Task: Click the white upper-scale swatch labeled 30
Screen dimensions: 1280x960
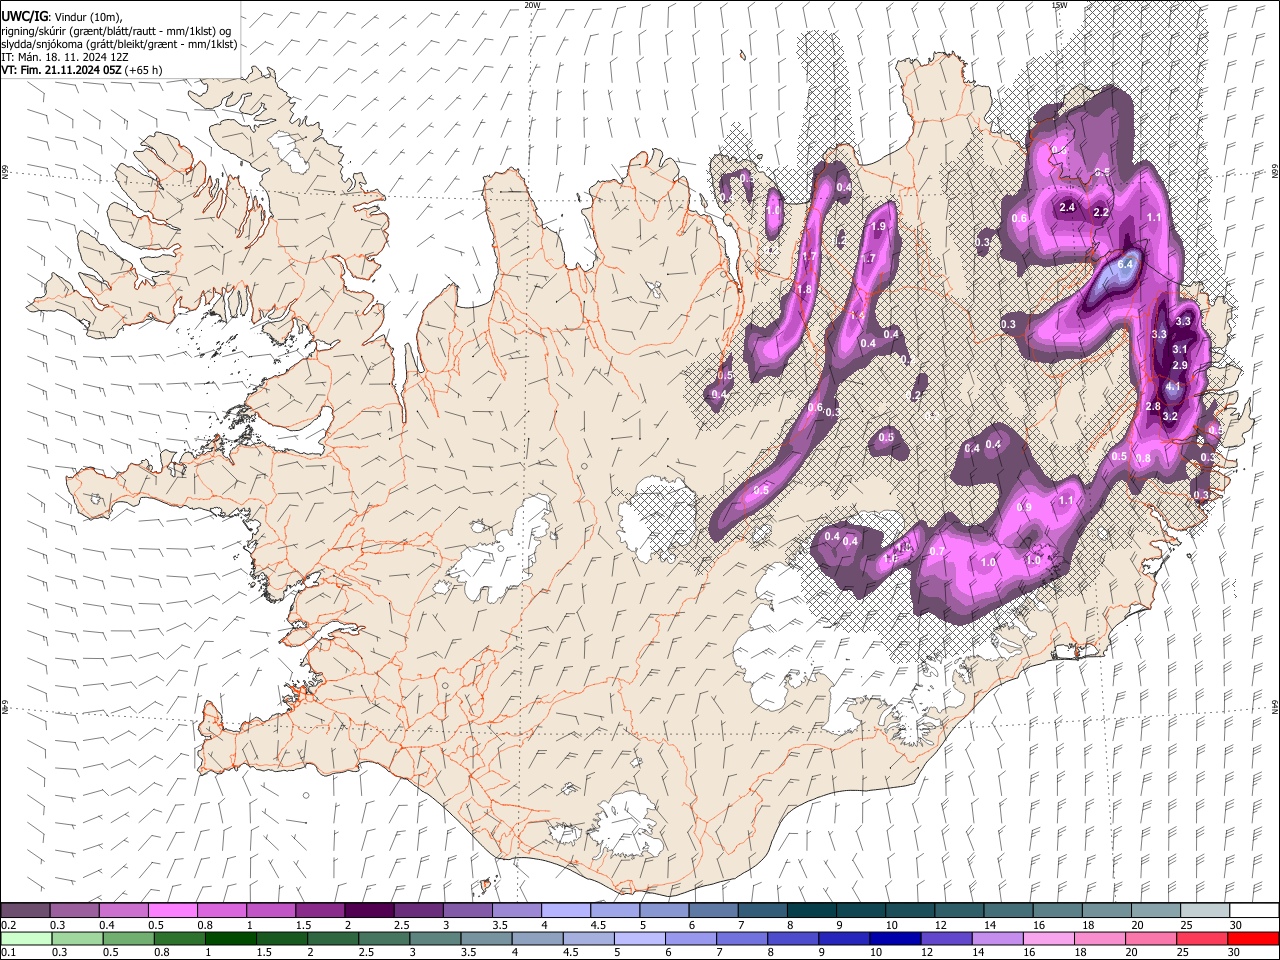Action: (x=1254, y=911)
